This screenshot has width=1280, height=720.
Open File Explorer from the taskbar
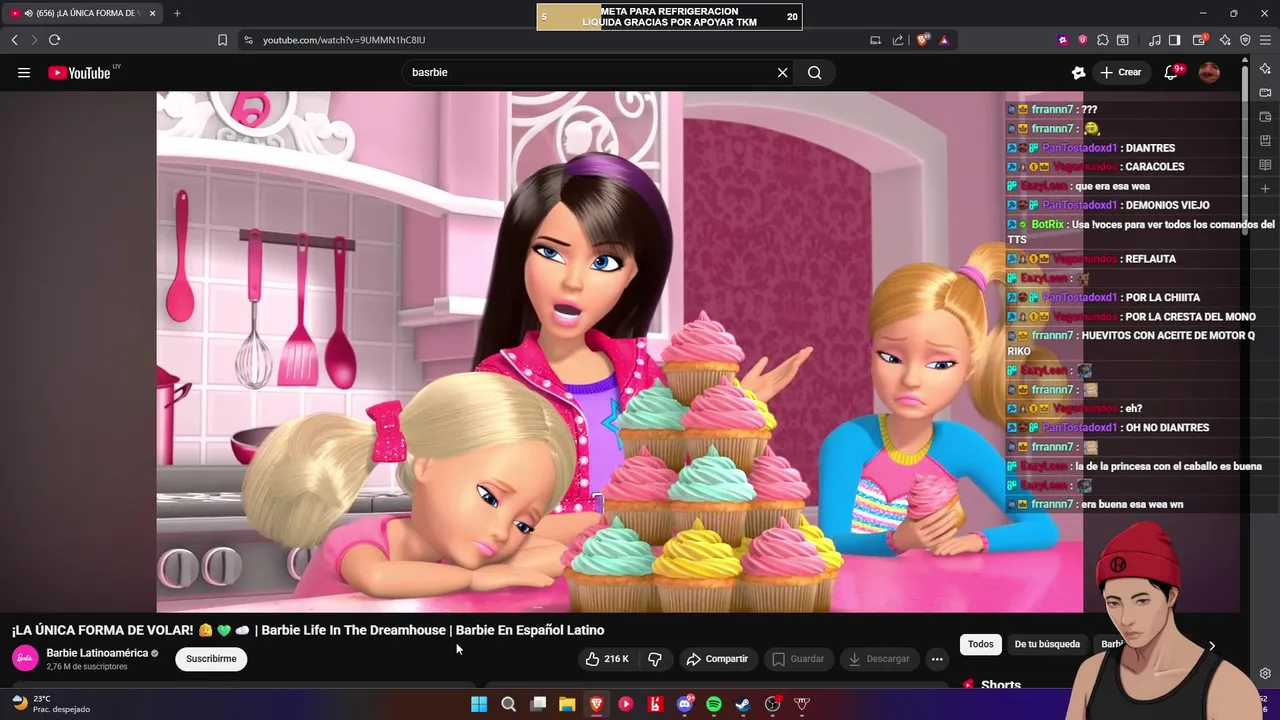click(567, 704)
